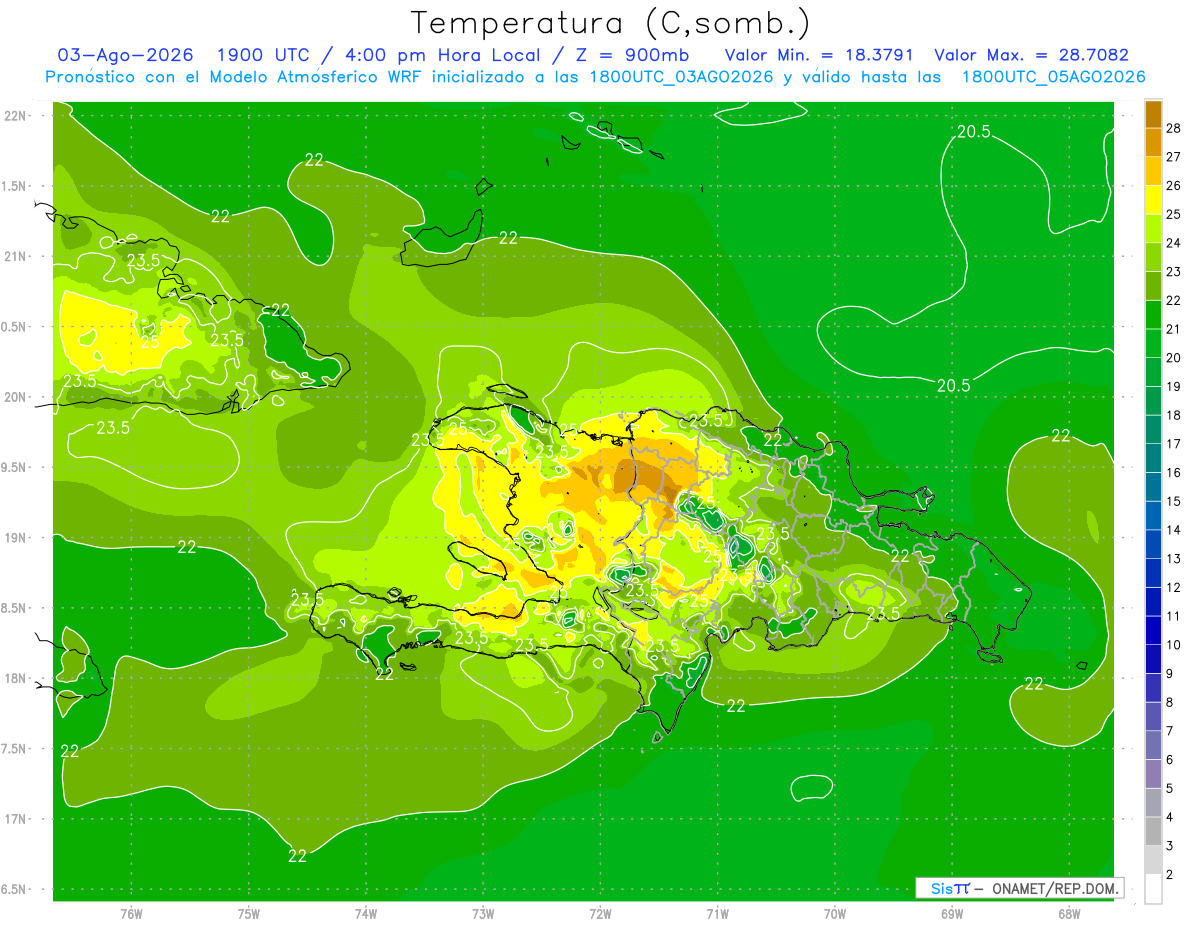Screen dimensions: 1200x927
Task: Select the blue swatch between legend values 13 and 14
Action: (1154, 544)
